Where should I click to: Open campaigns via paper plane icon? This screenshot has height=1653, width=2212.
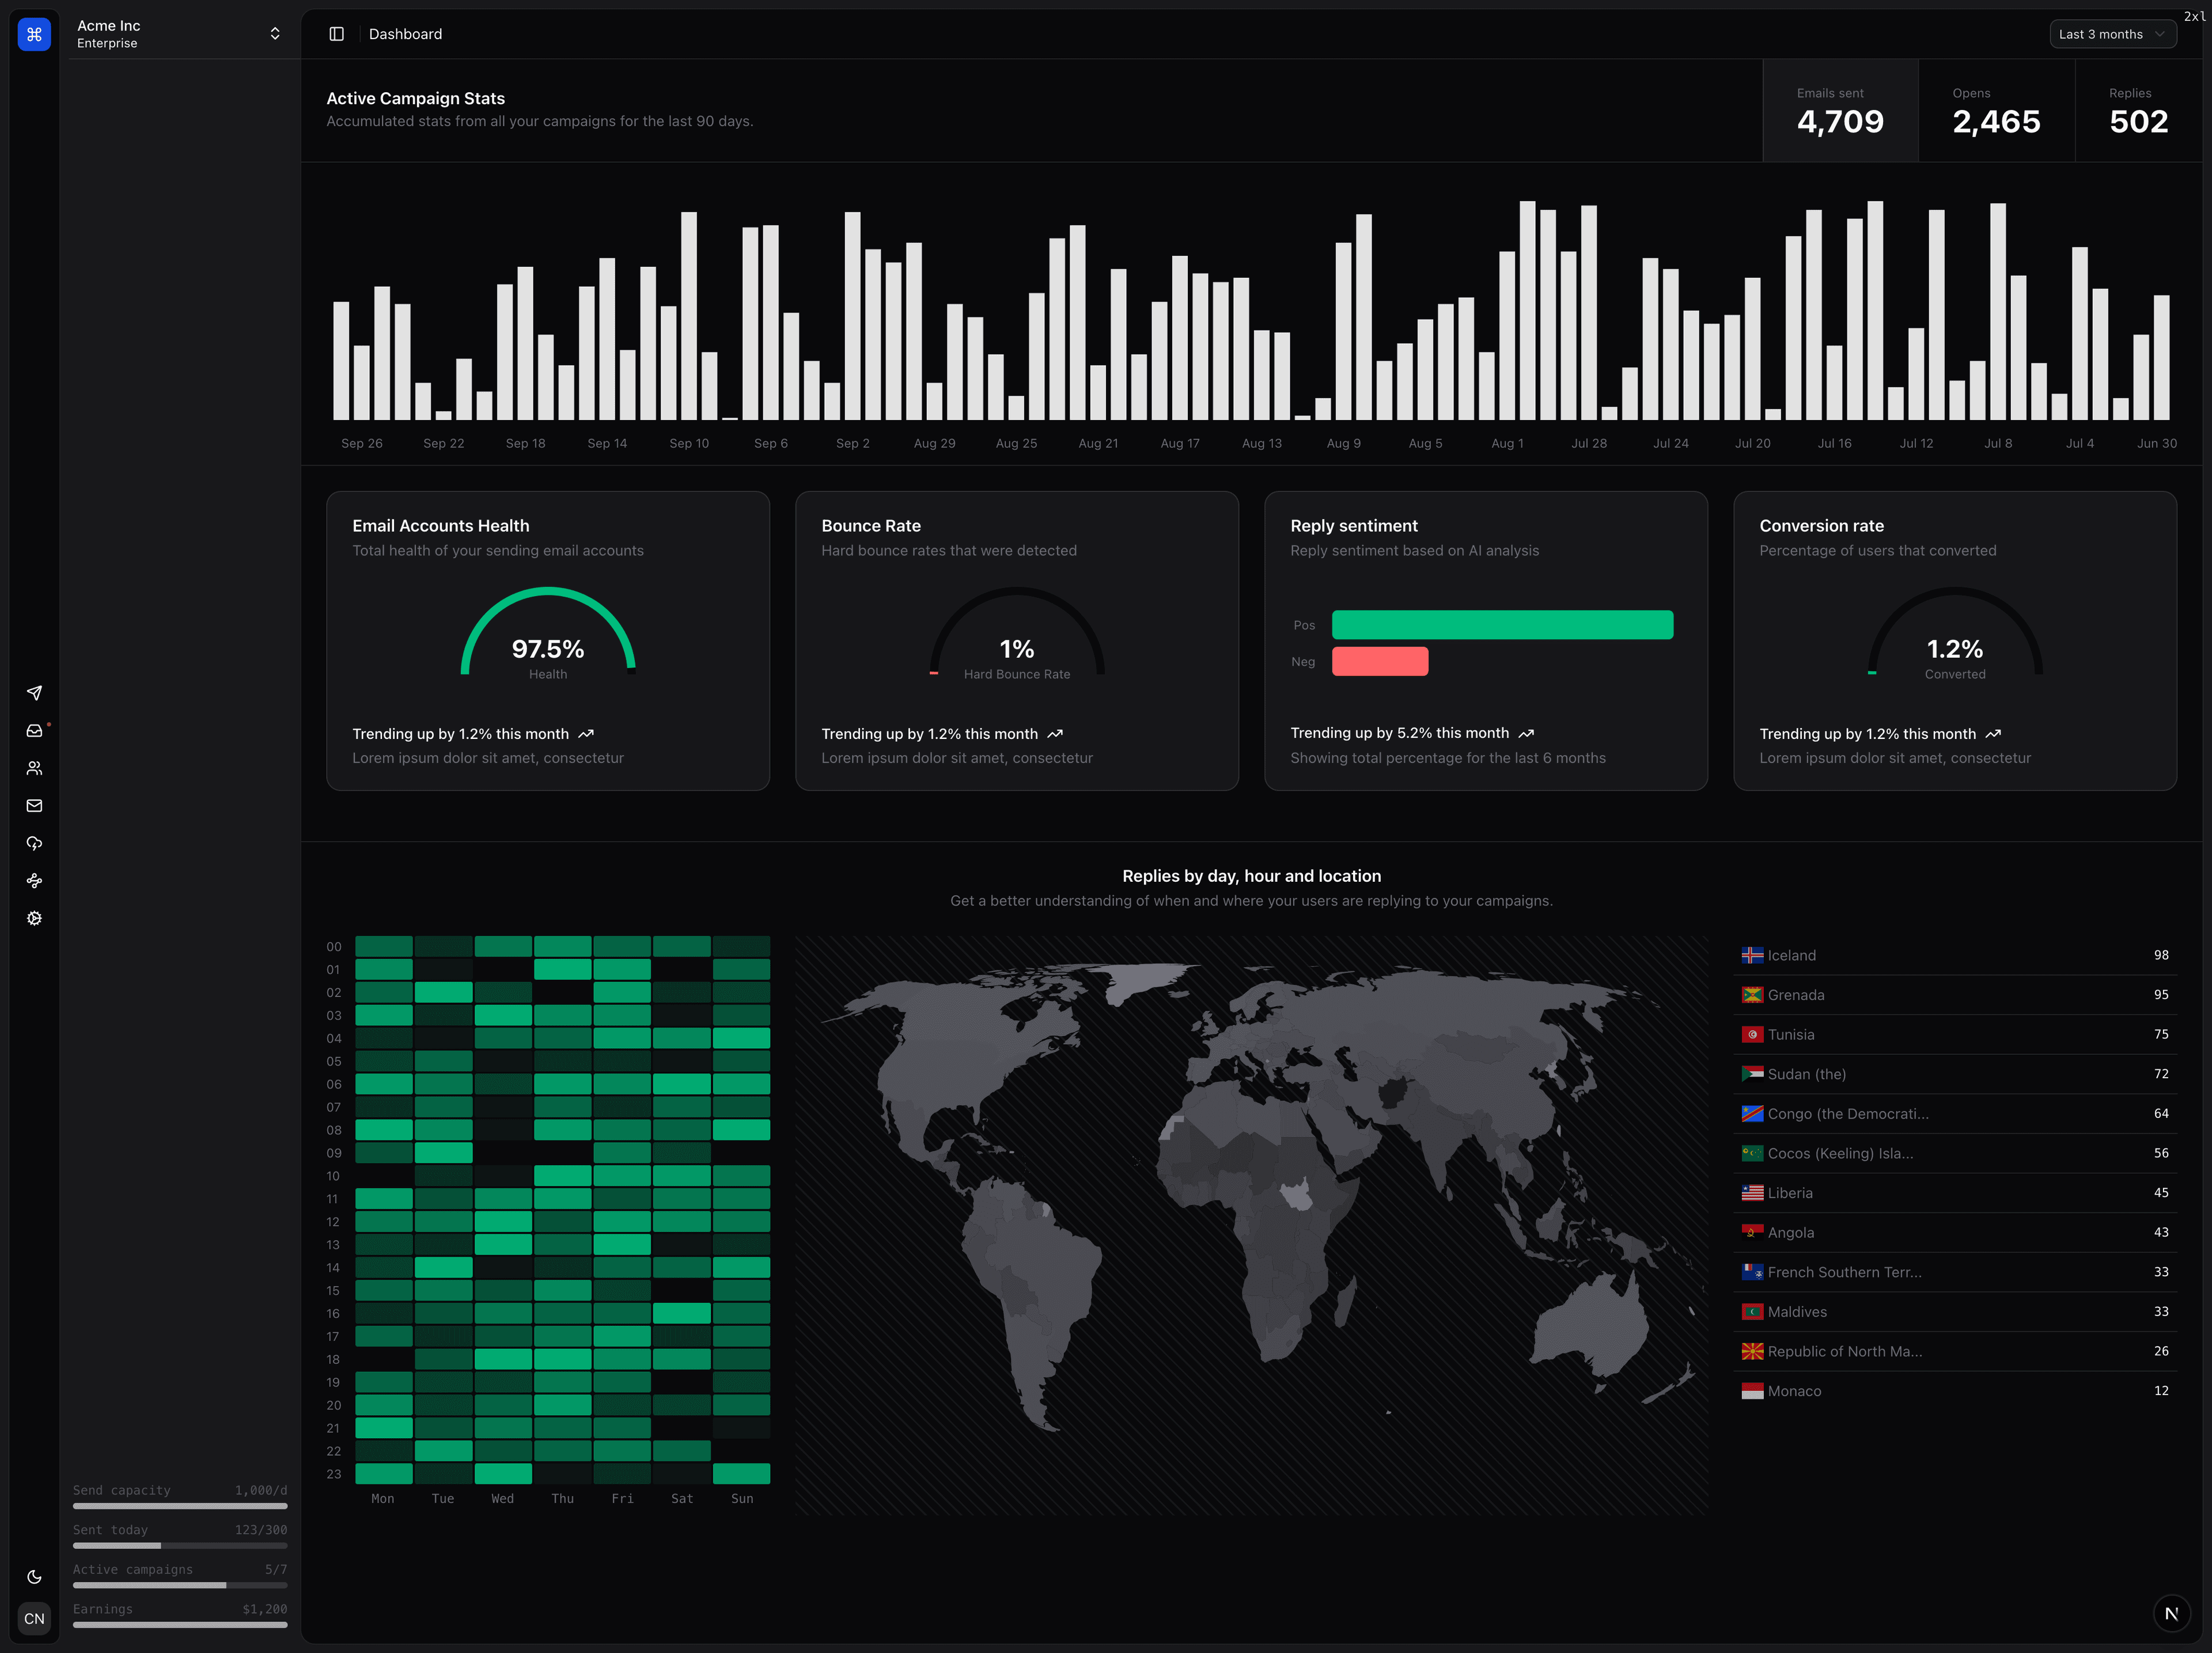pos(34,693)
